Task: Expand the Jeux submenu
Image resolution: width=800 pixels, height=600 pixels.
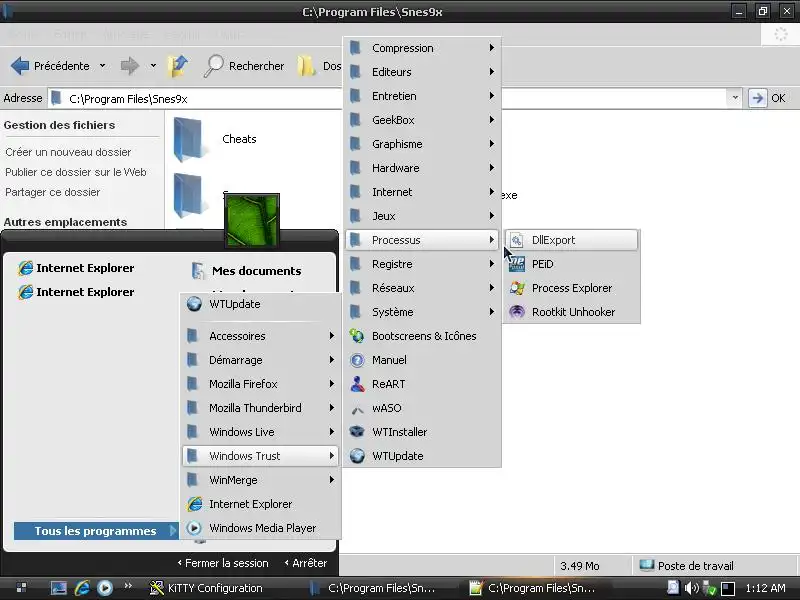Action: (422, 216)
